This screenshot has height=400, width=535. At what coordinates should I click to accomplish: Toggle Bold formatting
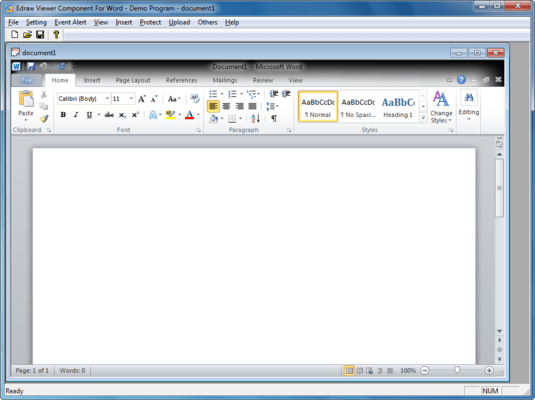(63, 115)
